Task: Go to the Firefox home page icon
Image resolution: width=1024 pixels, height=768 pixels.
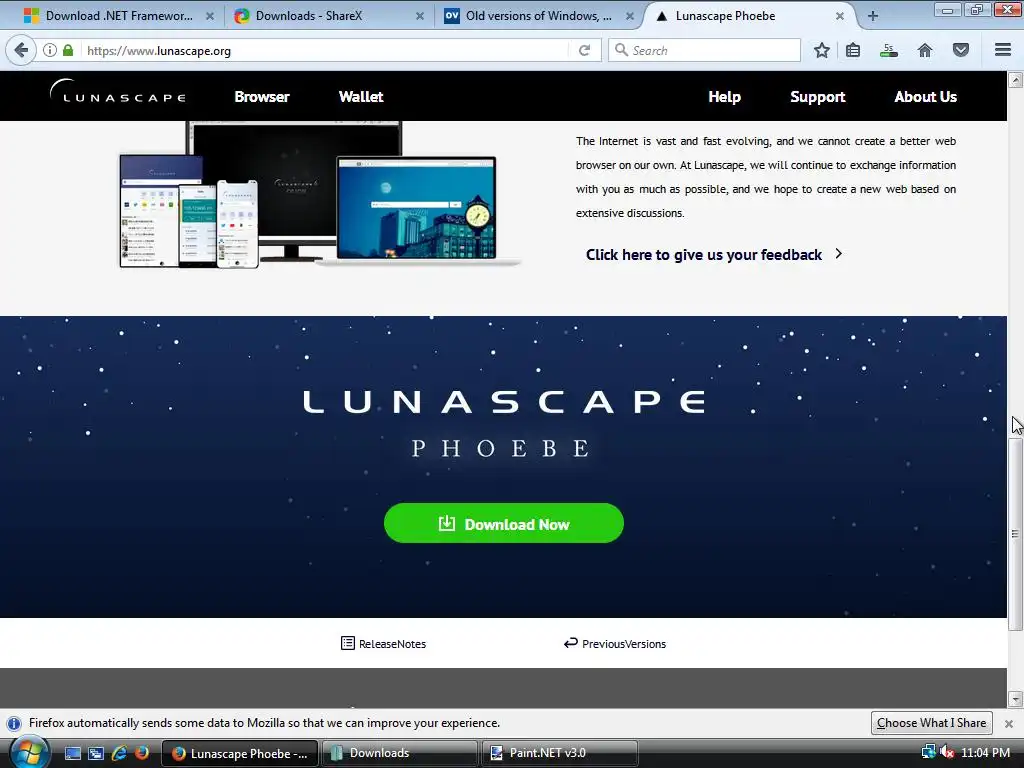Action: 925,50
